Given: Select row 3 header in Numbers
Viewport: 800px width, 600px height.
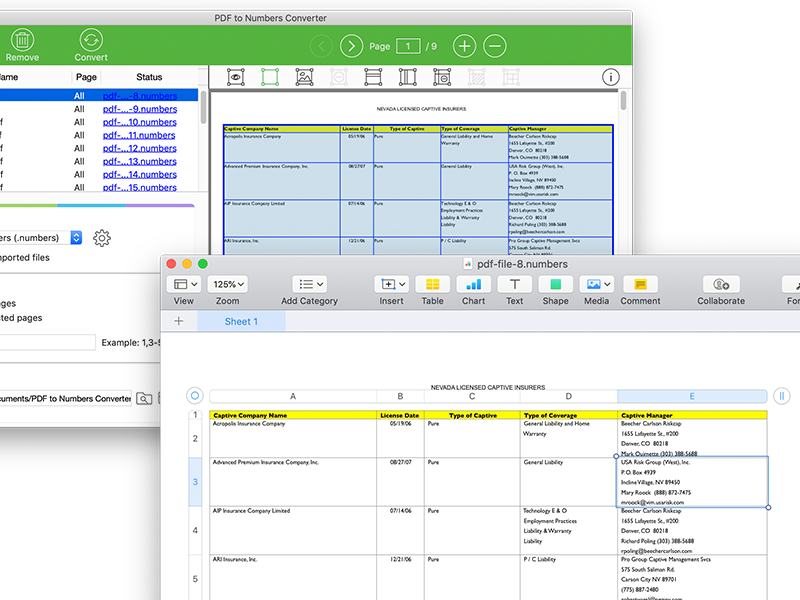Looking at the screenshot, I should click(x=195, y=482).
